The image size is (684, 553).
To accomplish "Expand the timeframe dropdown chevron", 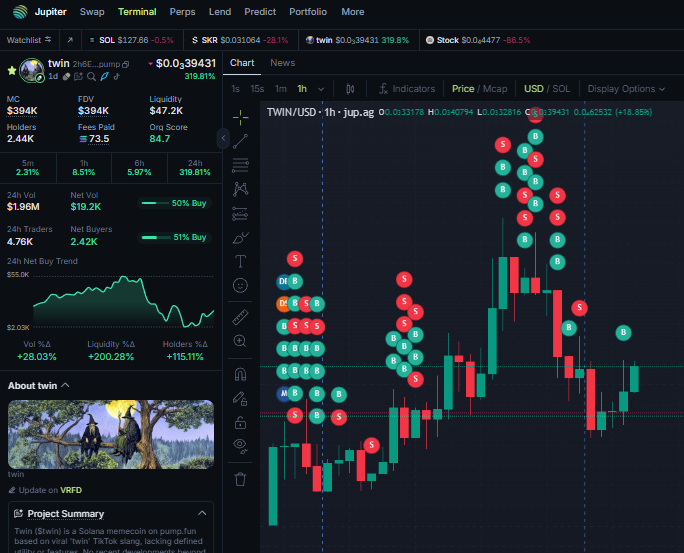I will coord(321,89).
